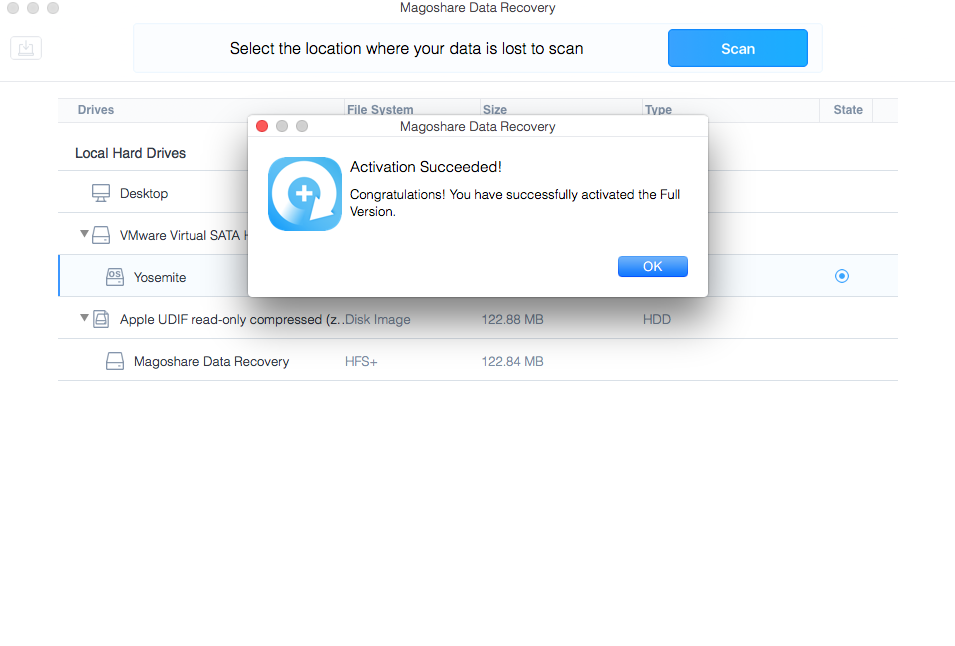Click the HFS+ file system cell
Viewport: 955px width, 646px height.
(x=361, y=362)
